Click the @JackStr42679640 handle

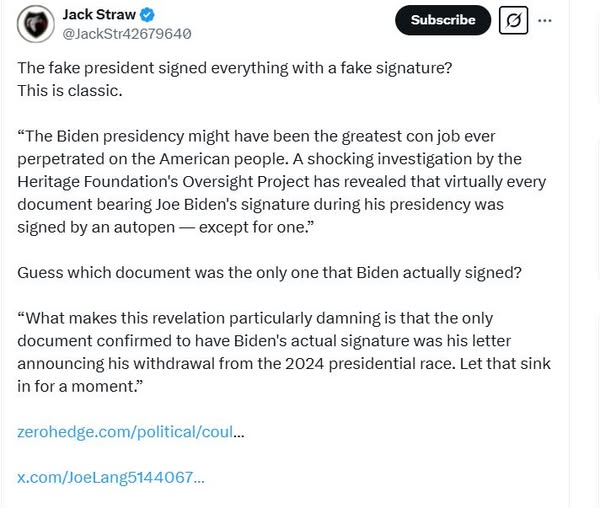tap(127, 34)
